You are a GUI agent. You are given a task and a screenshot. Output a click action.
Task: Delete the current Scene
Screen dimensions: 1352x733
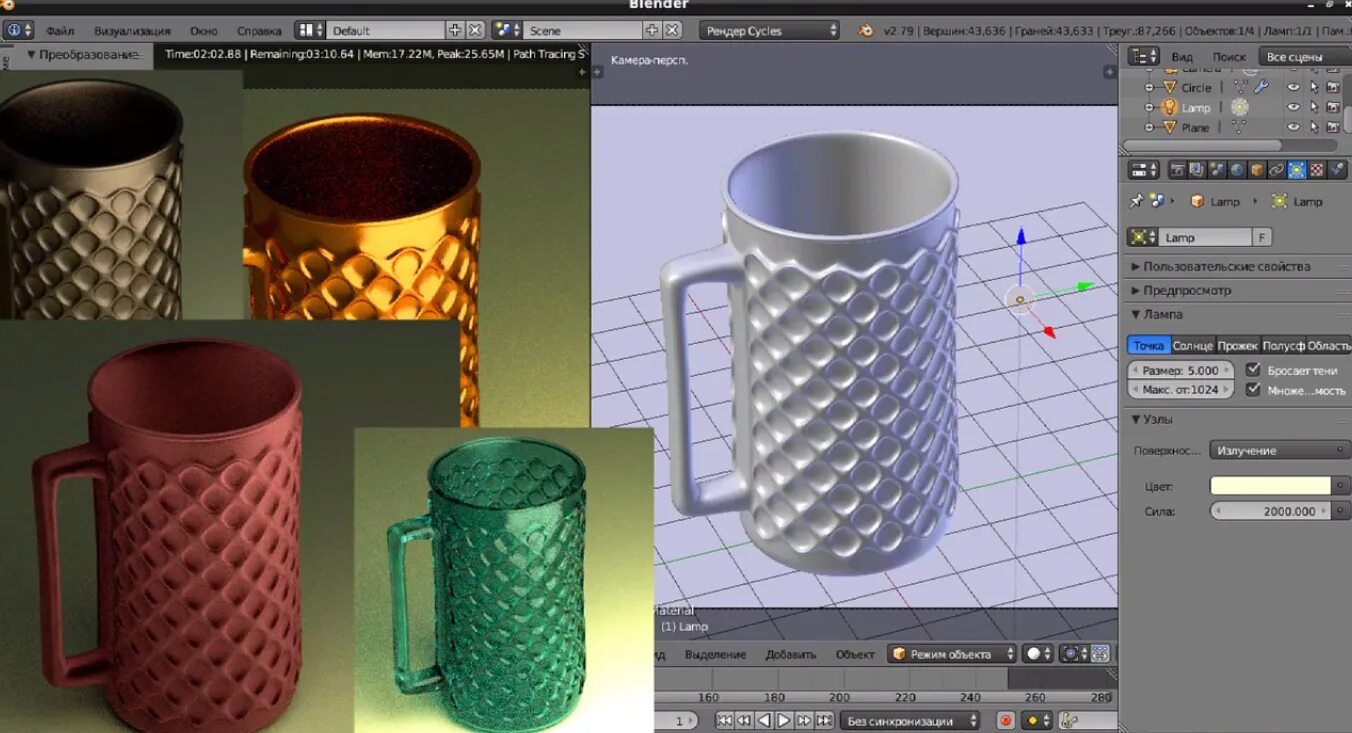[673, 30]
